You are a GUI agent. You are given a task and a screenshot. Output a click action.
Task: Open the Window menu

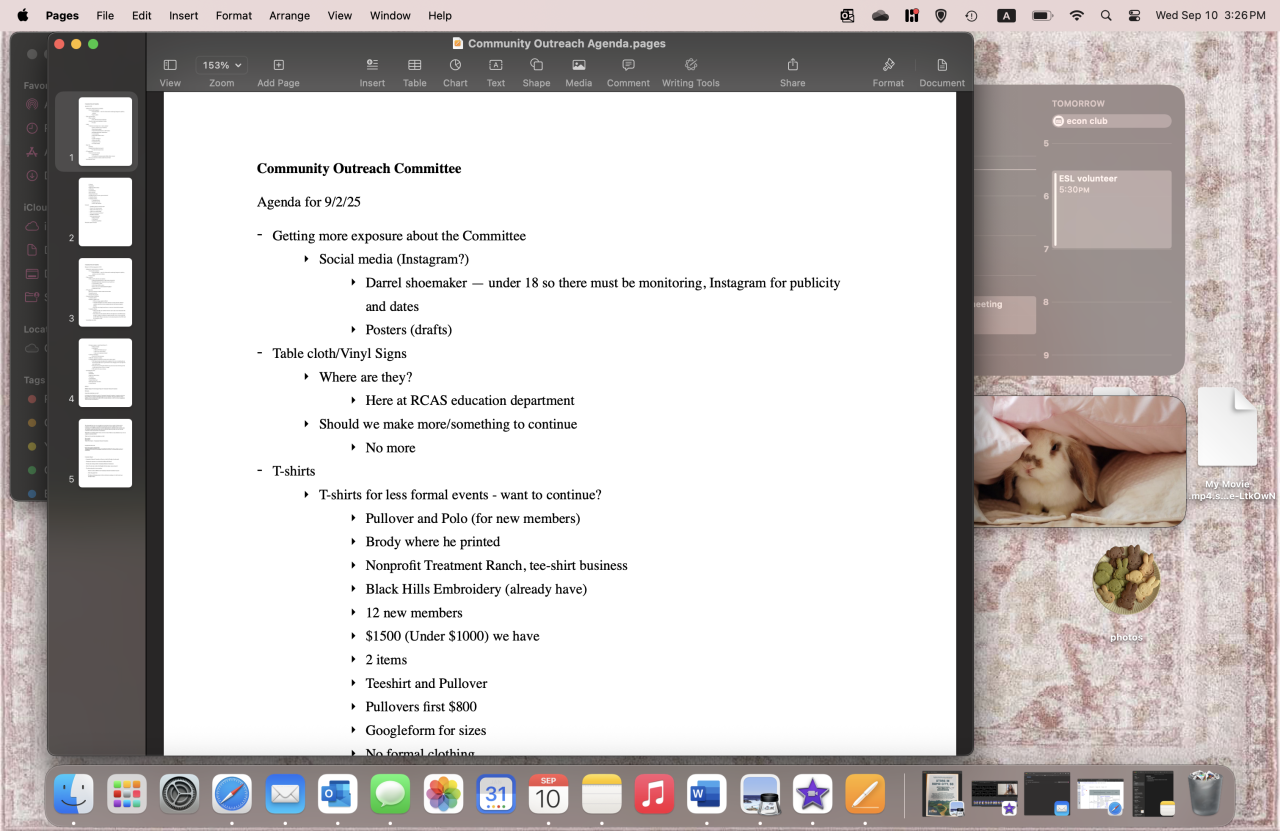390,15
